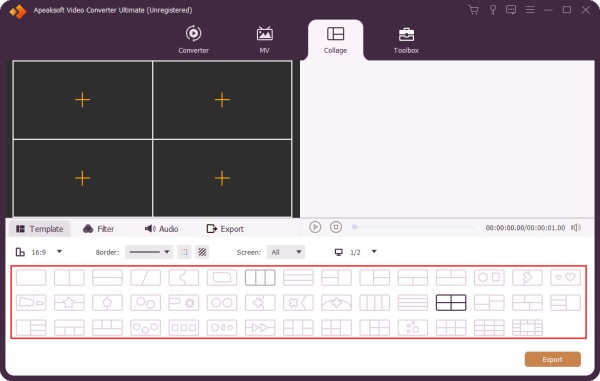Screen dimensions: 600x381
Task: Click the border color picker button
Action: click(184, 252)
